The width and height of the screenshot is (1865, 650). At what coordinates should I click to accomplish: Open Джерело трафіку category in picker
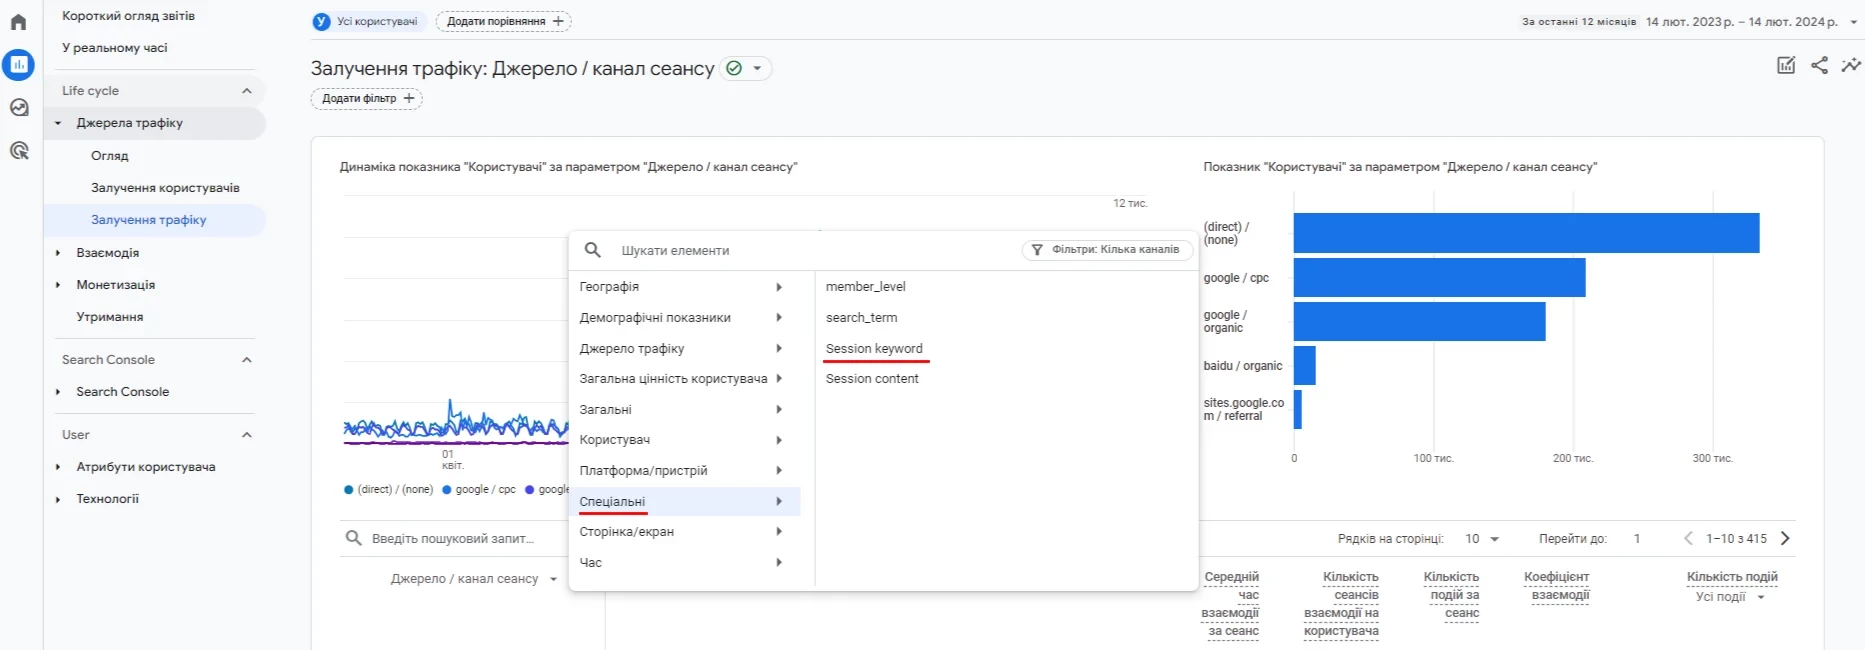tap(685, 349)
